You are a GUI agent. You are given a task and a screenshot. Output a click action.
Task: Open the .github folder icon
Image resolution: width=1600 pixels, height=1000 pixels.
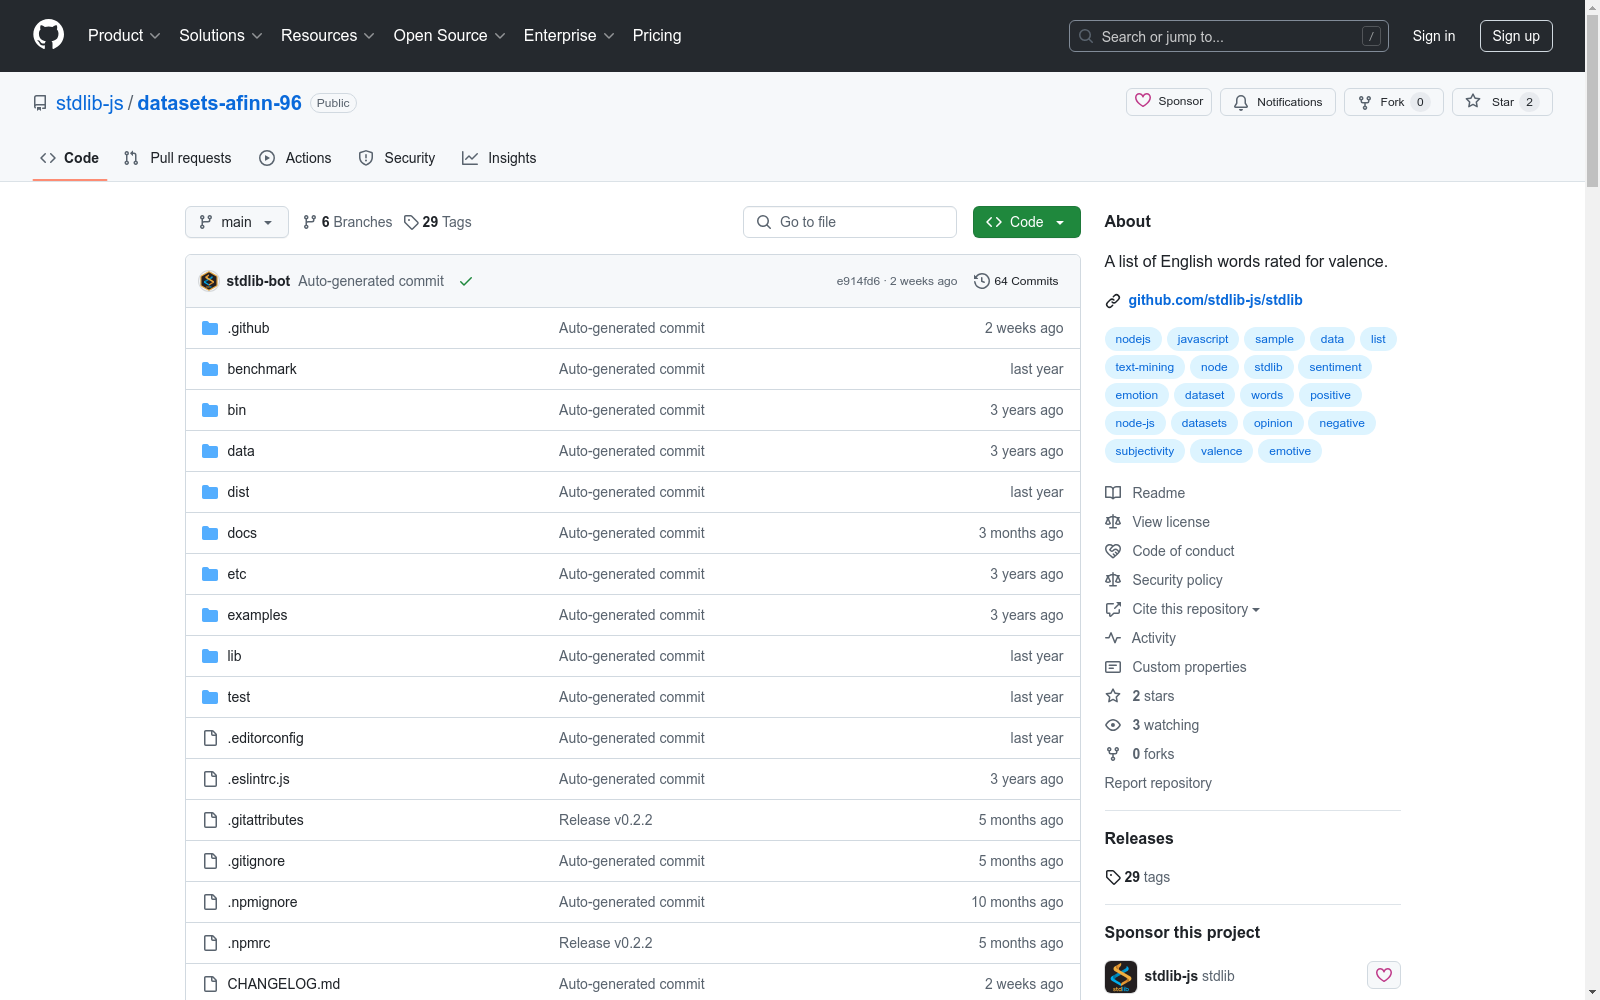point(210,328)
